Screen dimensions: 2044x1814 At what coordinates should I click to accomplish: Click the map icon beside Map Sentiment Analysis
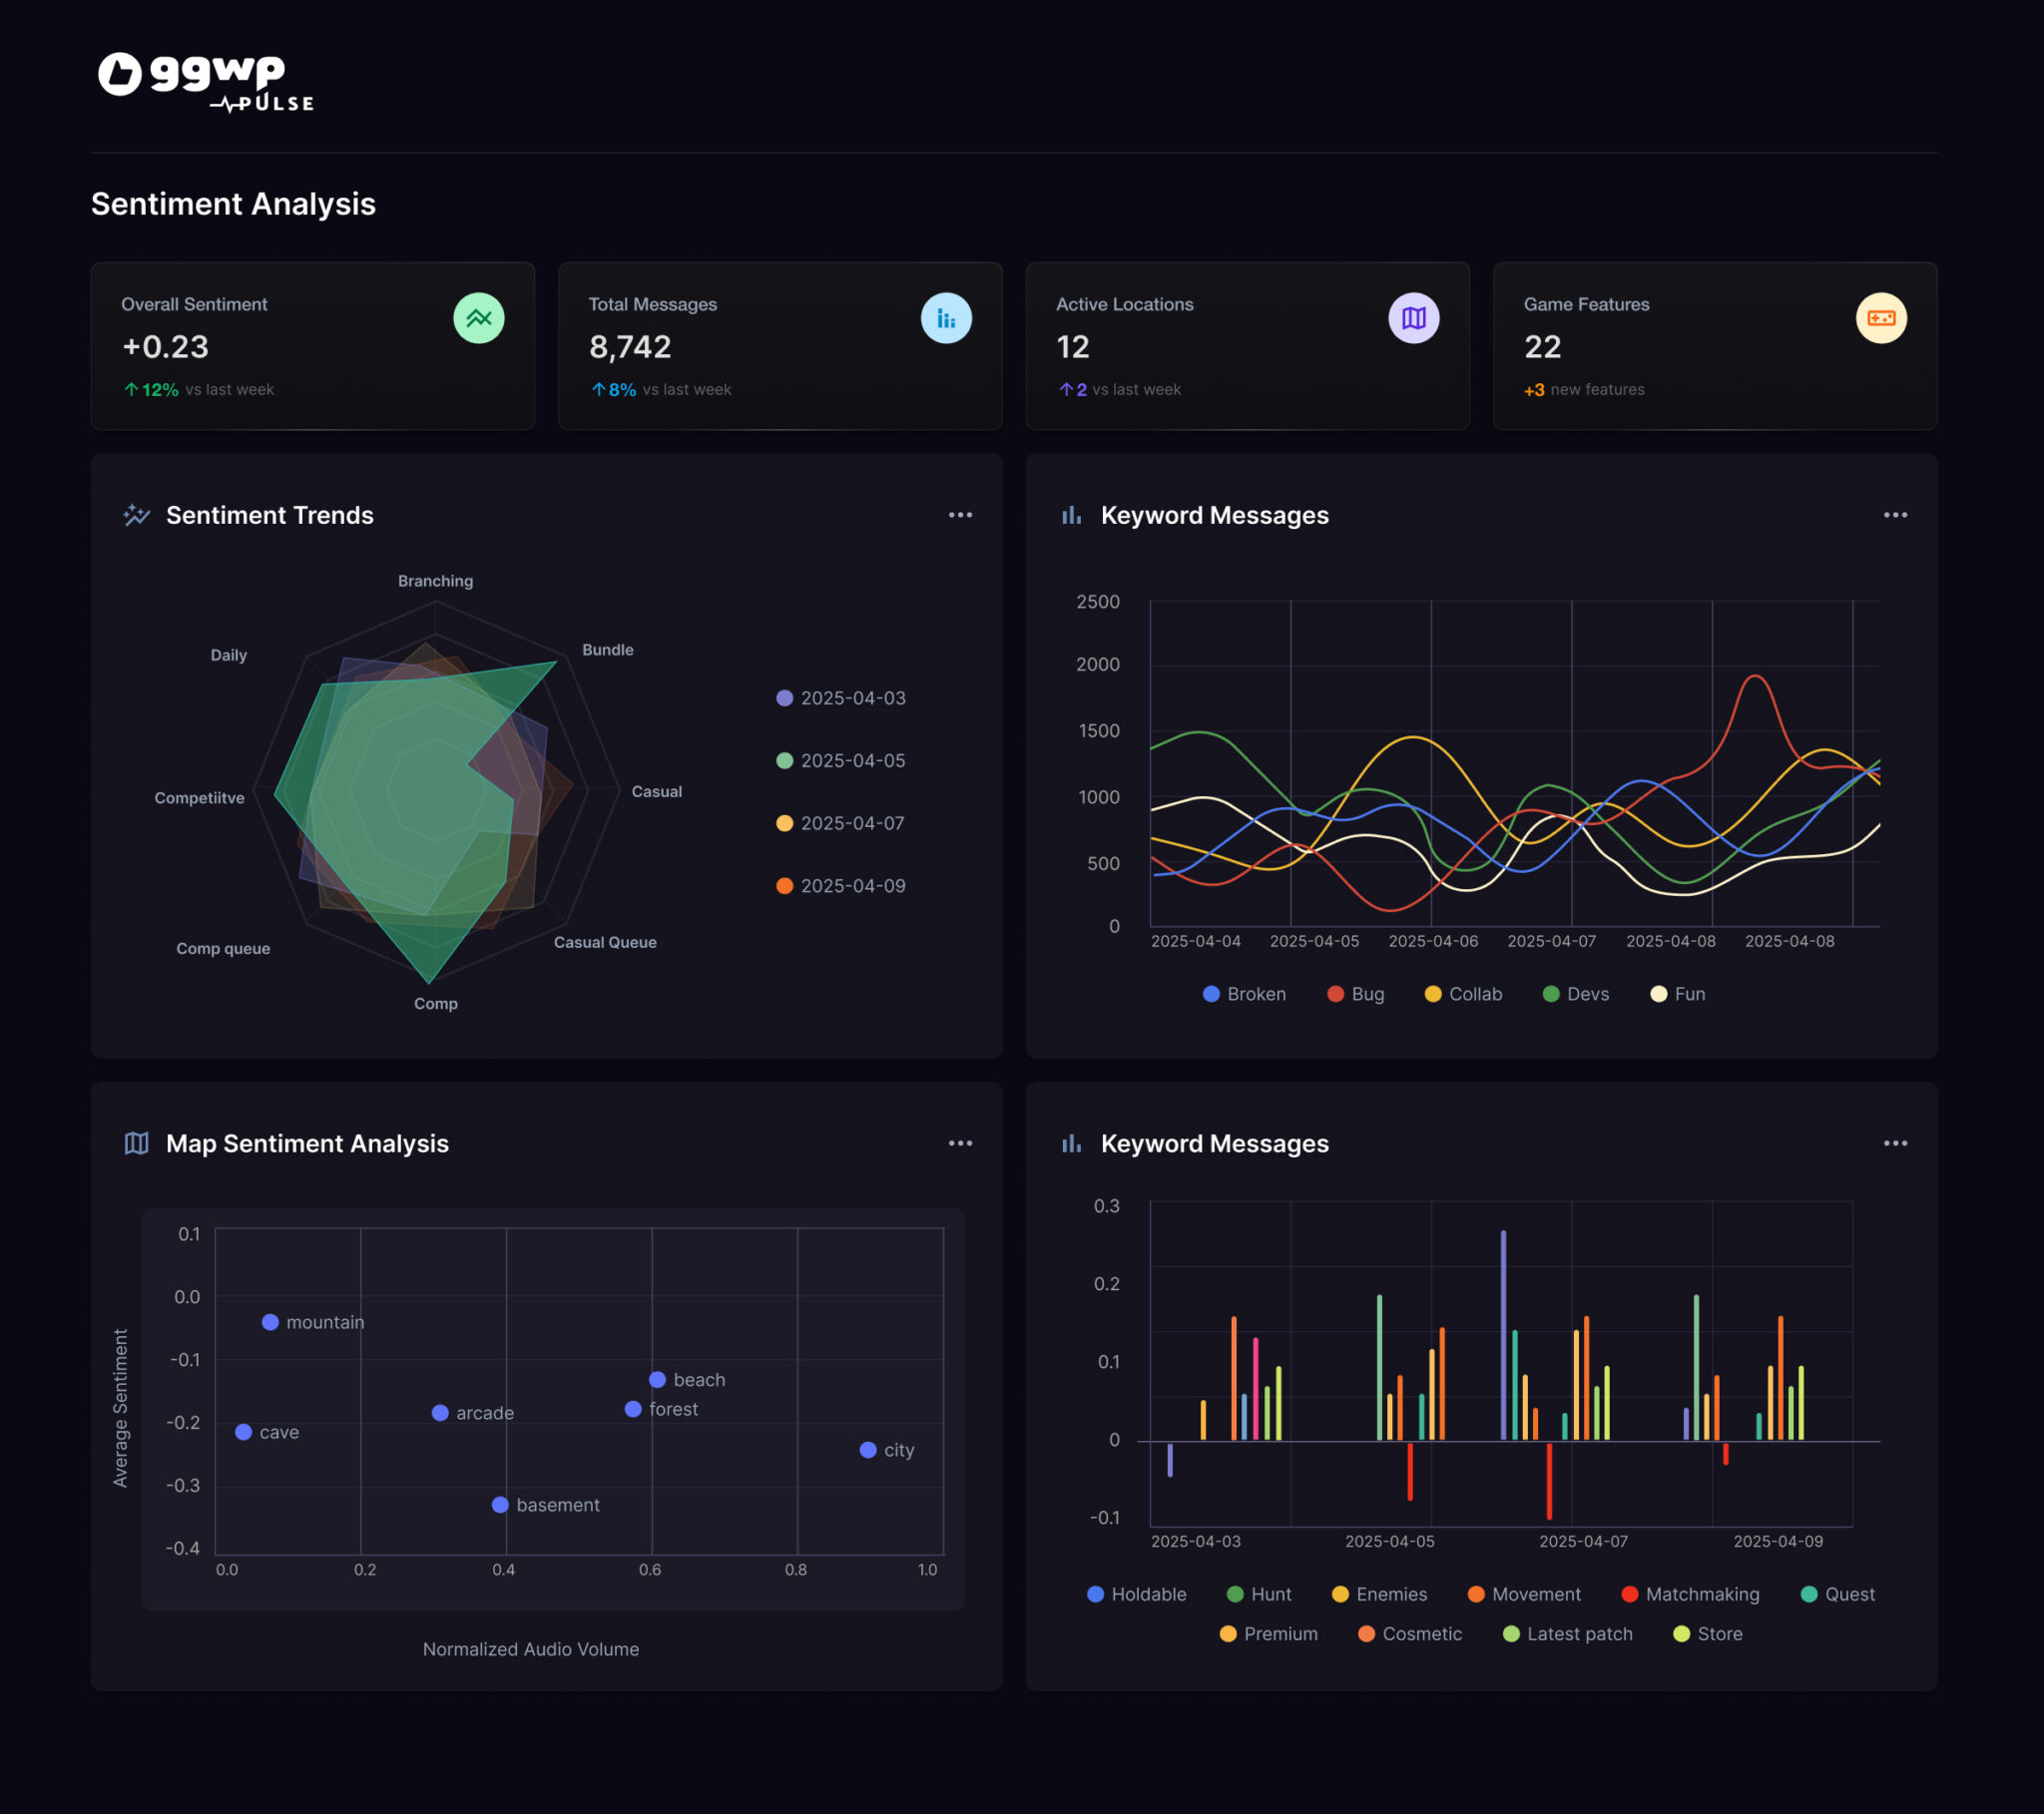pos(136,1143)
